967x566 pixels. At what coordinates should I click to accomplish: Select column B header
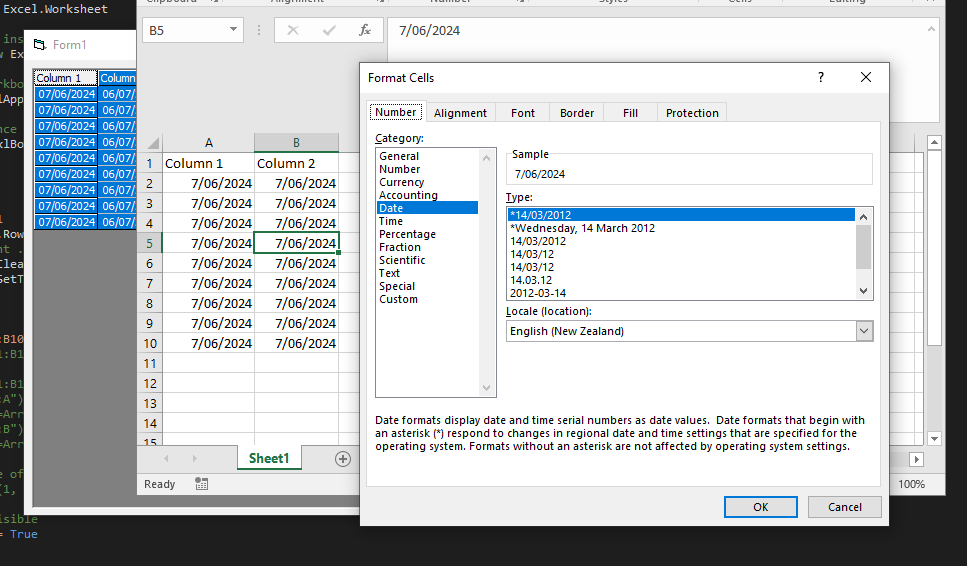pyautogui.click(x=296, y=142)
